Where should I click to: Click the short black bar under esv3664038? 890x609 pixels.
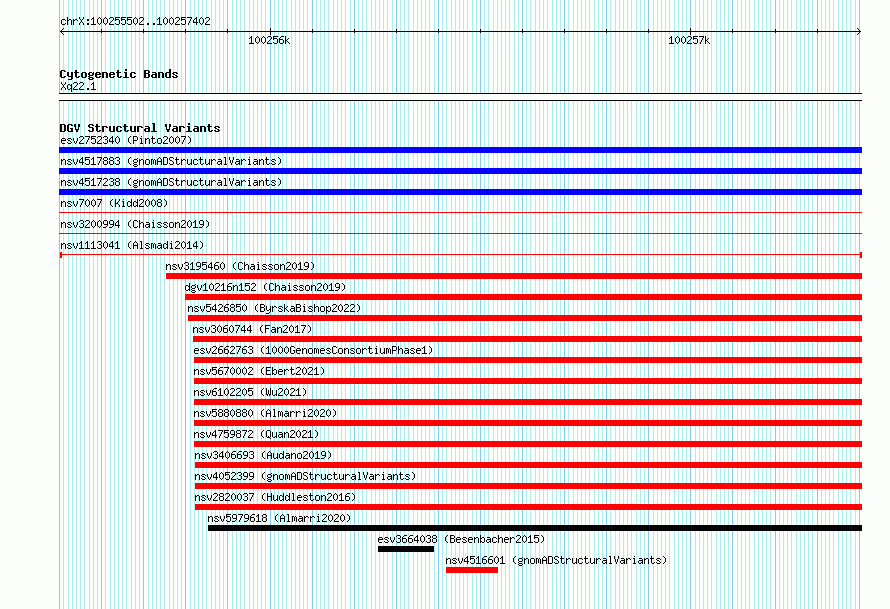coord(406,549)
